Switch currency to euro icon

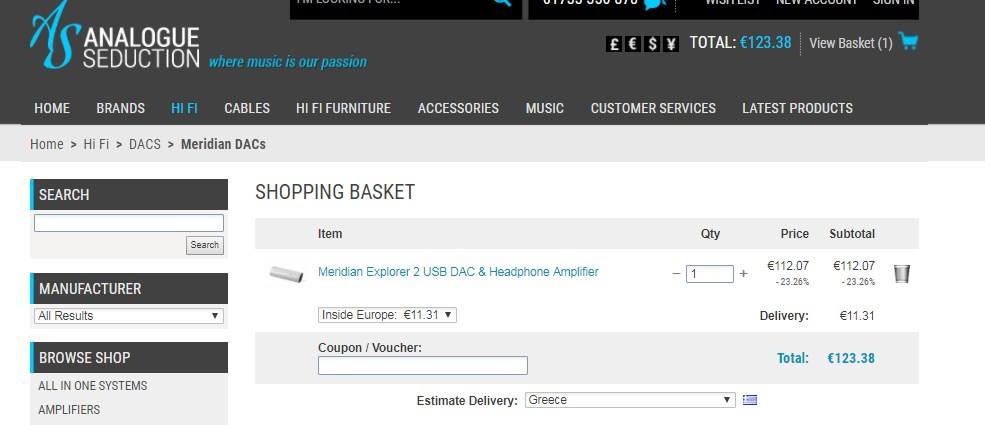coord(633,44)
